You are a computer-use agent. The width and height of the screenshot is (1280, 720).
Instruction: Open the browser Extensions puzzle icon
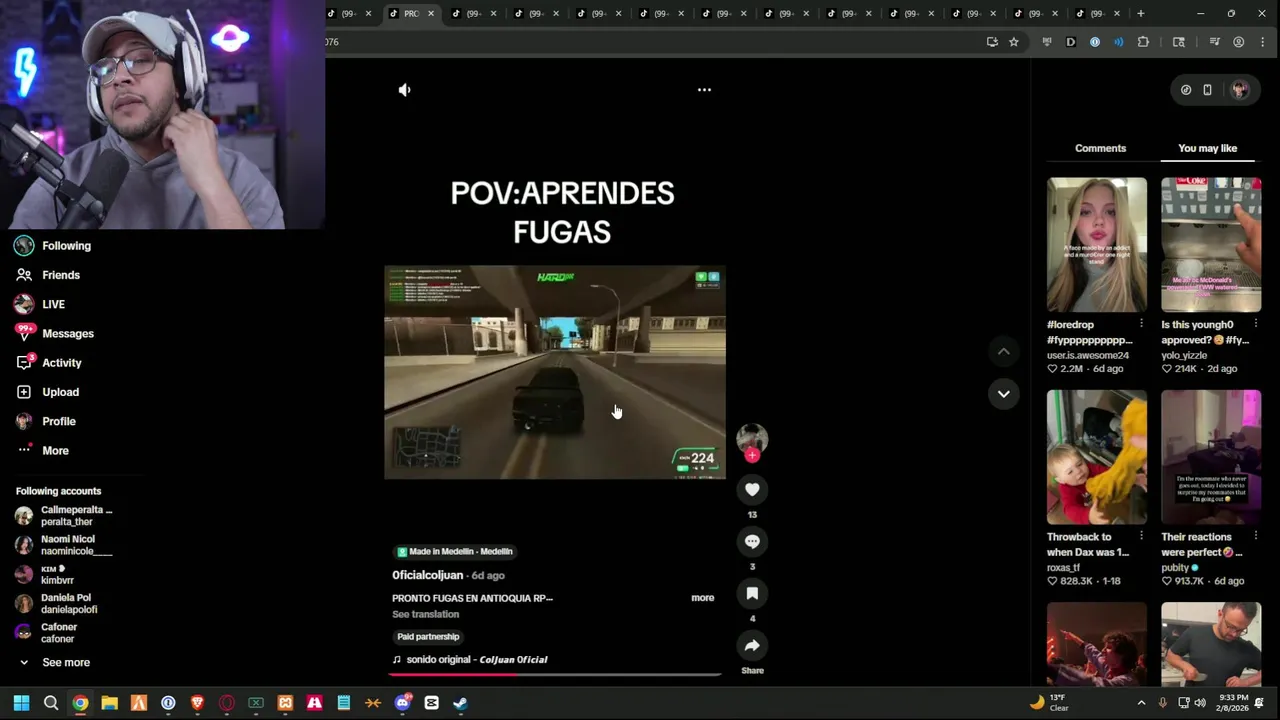click(x=1143, y=42)
